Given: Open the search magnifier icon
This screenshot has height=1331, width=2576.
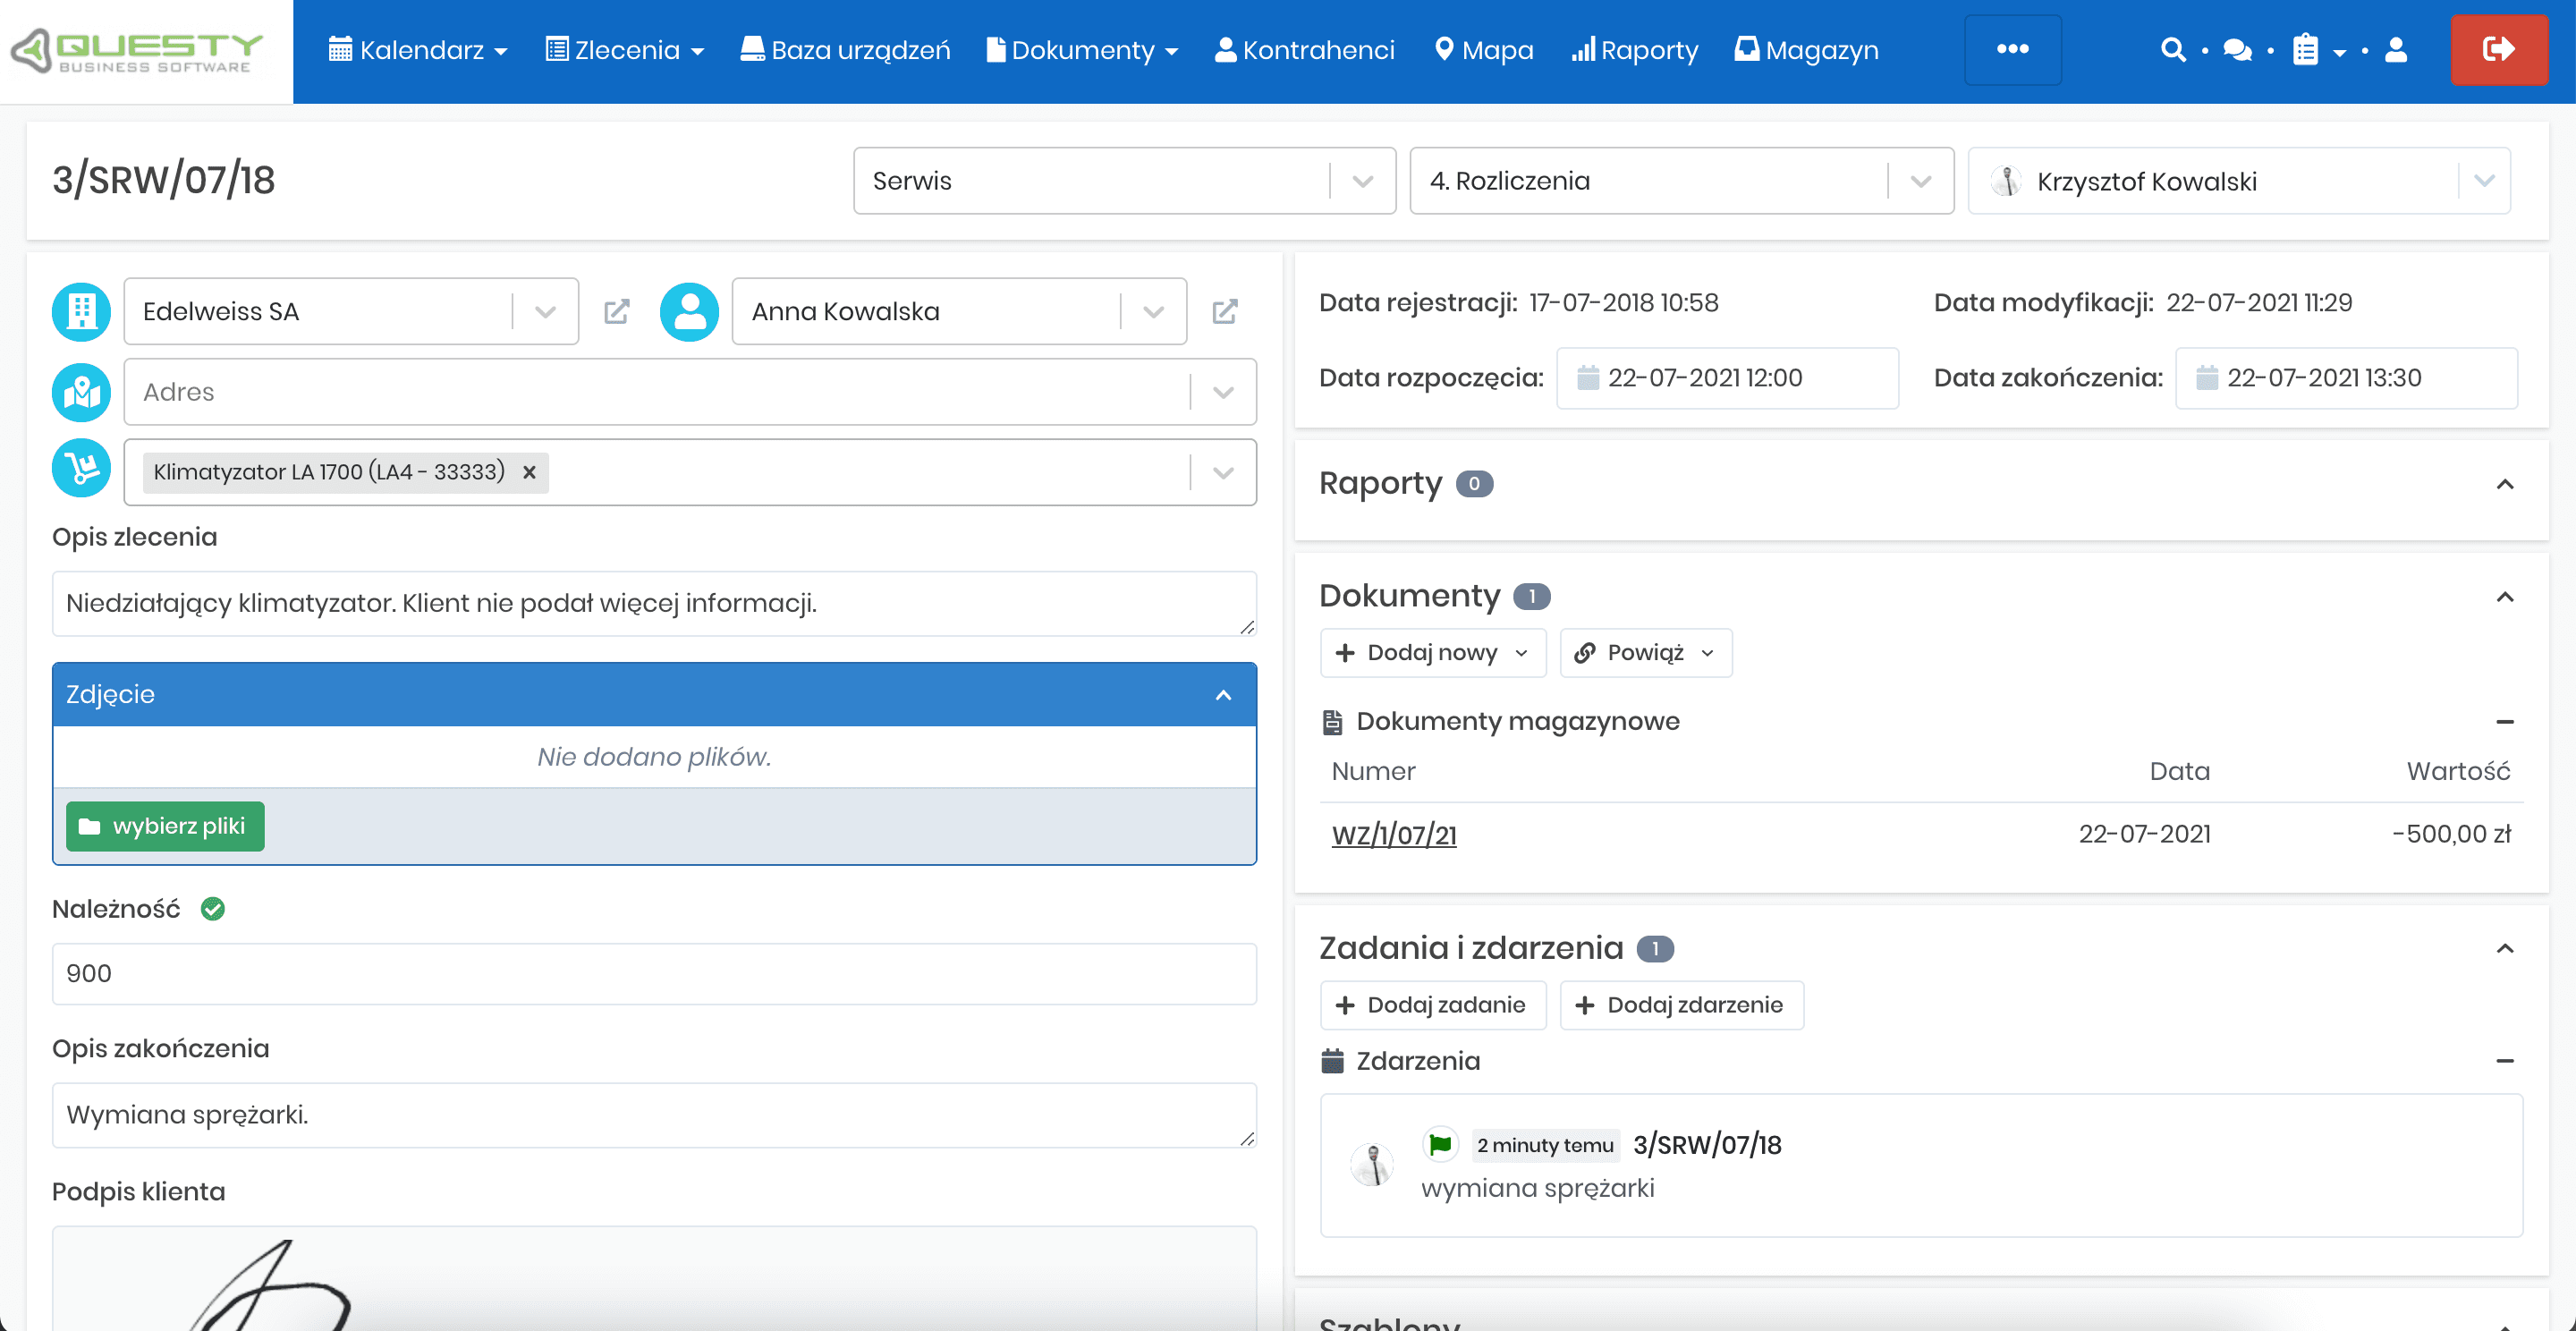Looking at the screenshot, I should [x=2172, y=50].
